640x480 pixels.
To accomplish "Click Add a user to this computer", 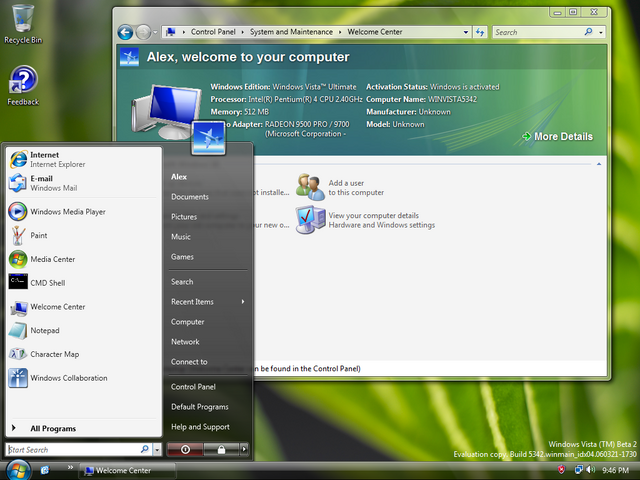I will (356, 188).
